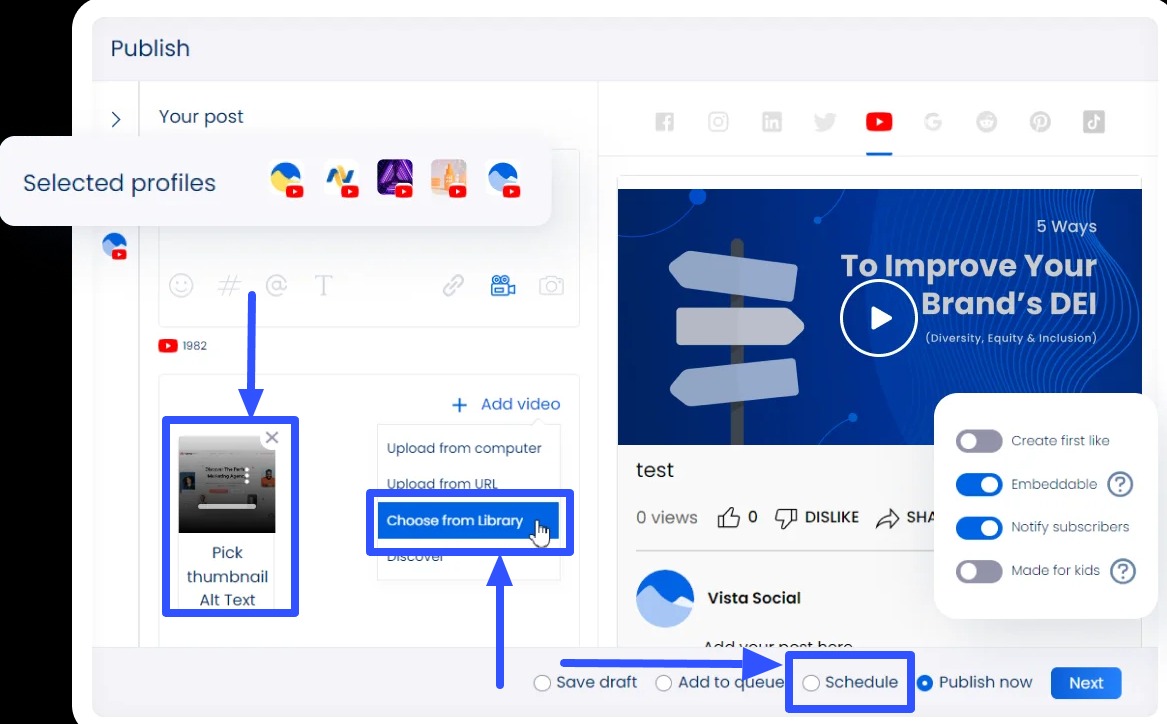
Task: Open the Add video dropdown
Action: (x=505, y=404)
